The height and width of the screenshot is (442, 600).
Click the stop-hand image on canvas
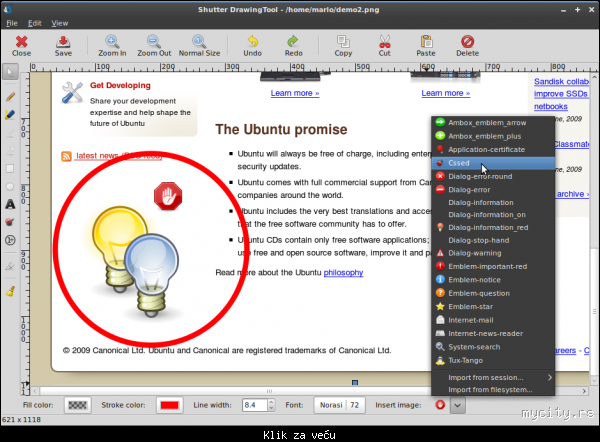click(168, 196)
